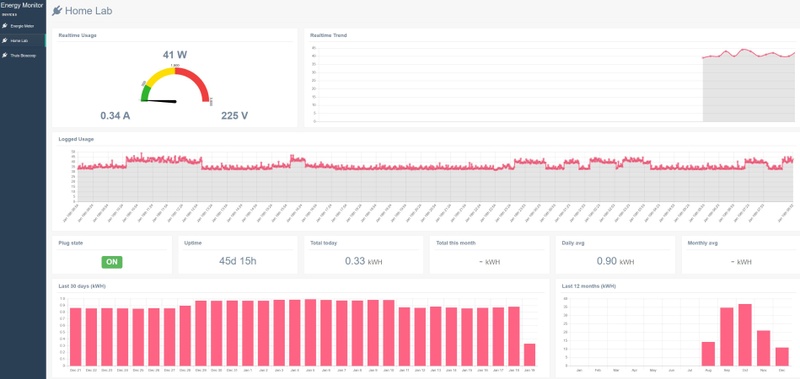Image resolution: width=800 pixels, height=379 pixels.
Task: Click the 0.33 kWH total today value
Action: (x=363, y=261)
